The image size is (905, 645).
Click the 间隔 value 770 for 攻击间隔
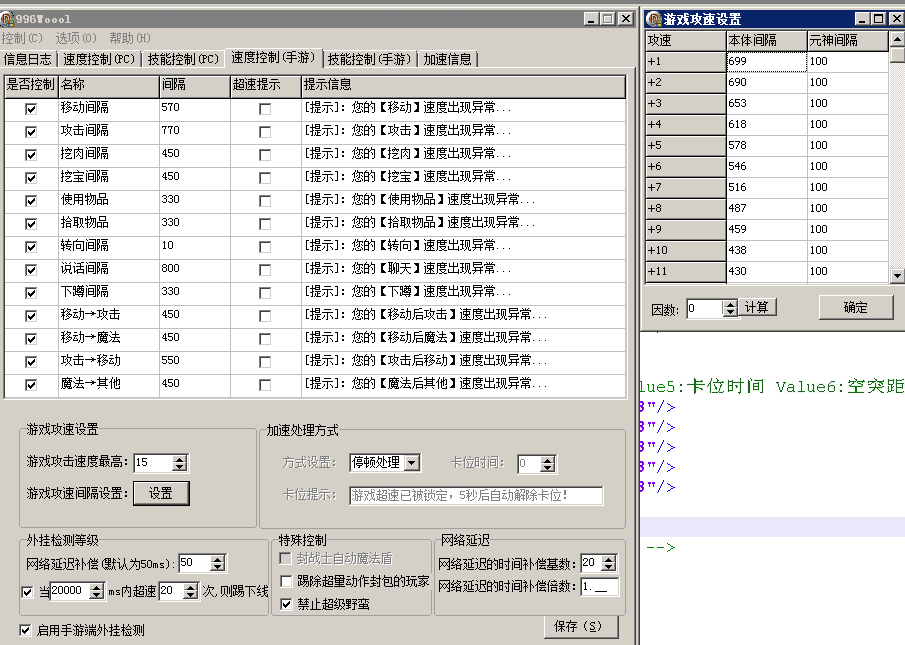pos(195,131)
